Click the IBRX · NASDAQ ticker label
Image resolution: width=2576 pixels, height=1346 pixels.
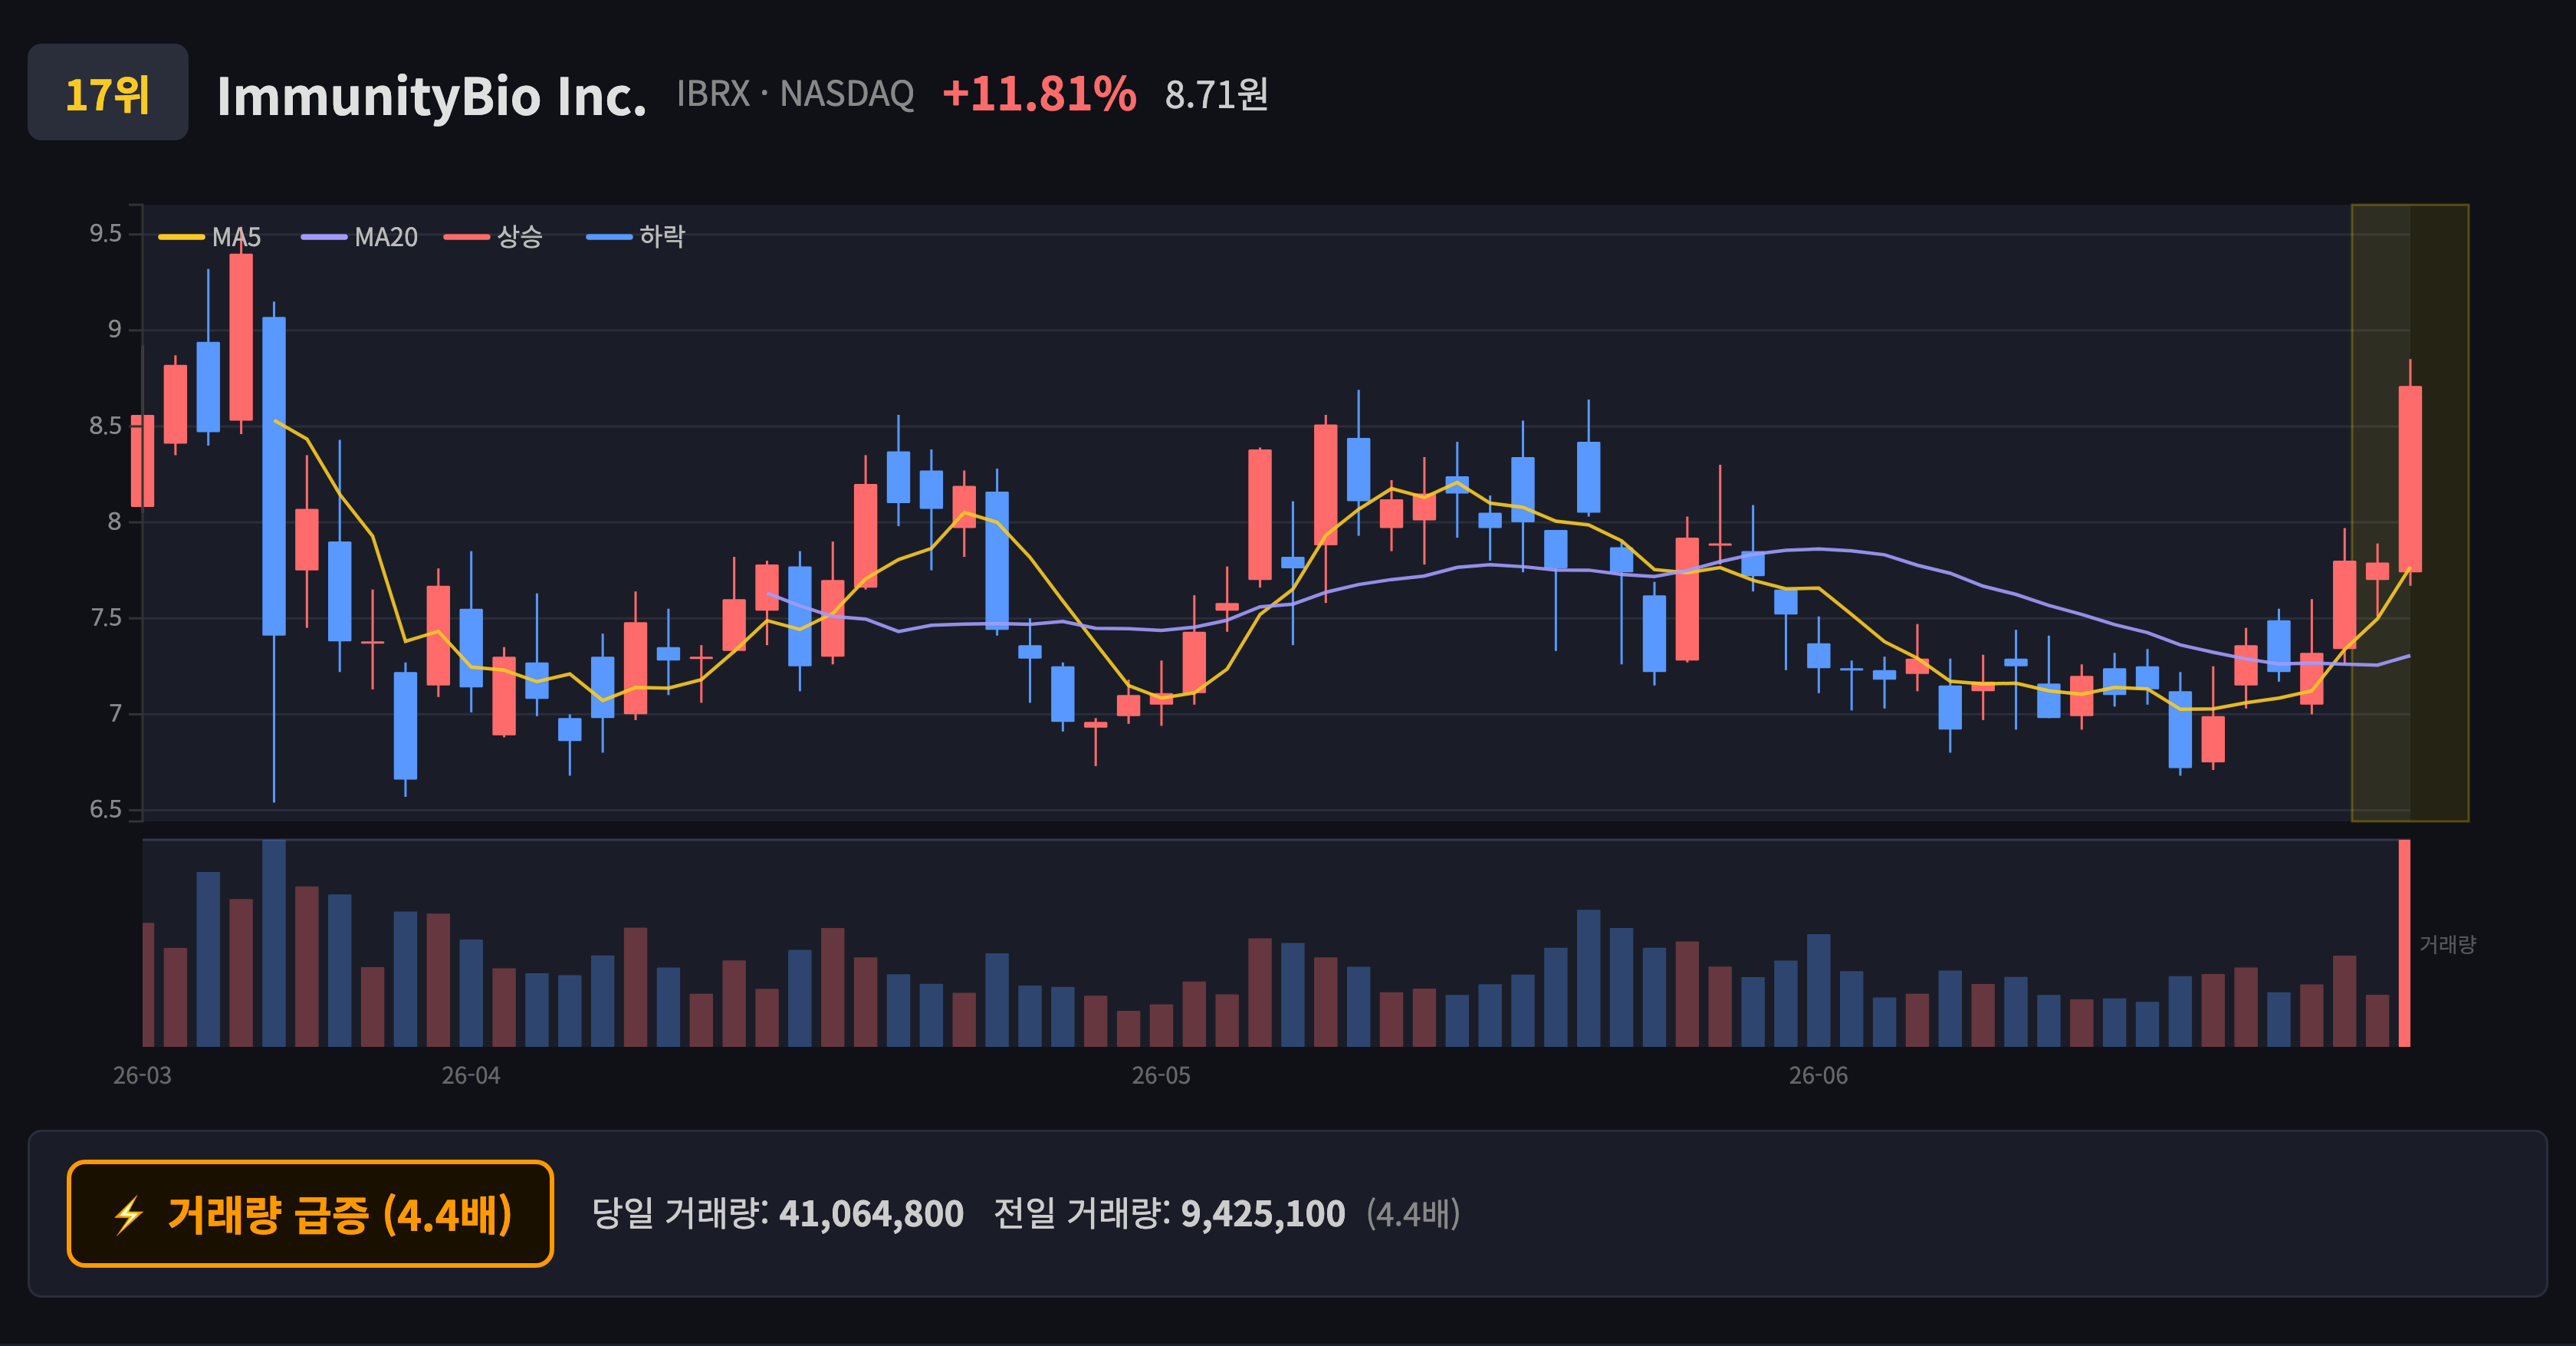(795, 94)
